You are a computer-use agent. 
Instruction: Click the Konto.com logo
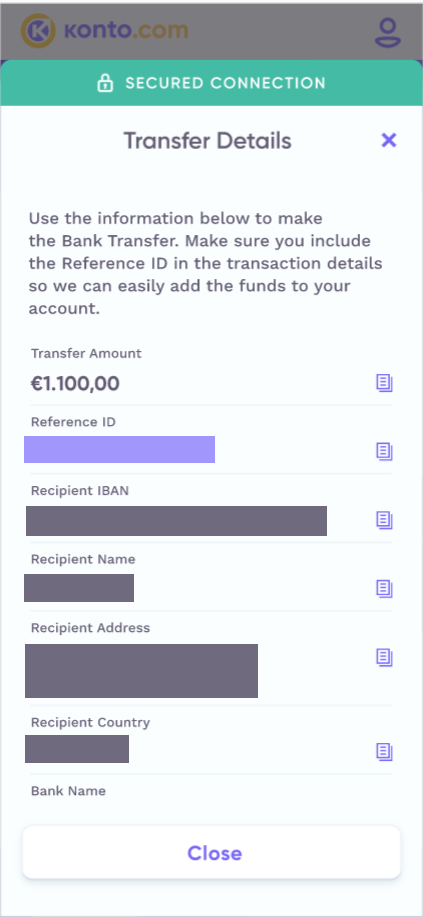[x=105, y=30]
